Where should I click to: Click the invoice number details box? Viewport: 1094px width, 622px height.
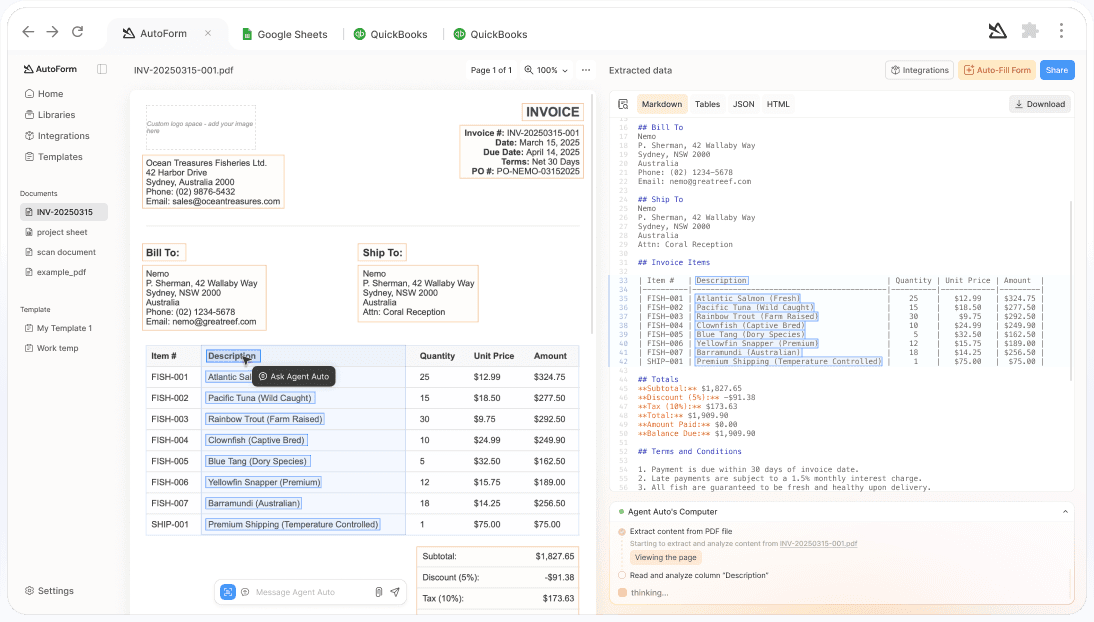(x=521, y=152)
